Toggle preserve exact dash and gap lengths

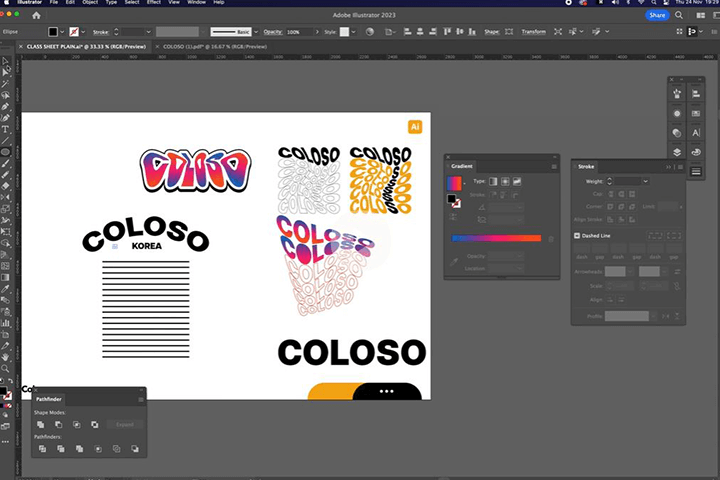click(655, 236)
